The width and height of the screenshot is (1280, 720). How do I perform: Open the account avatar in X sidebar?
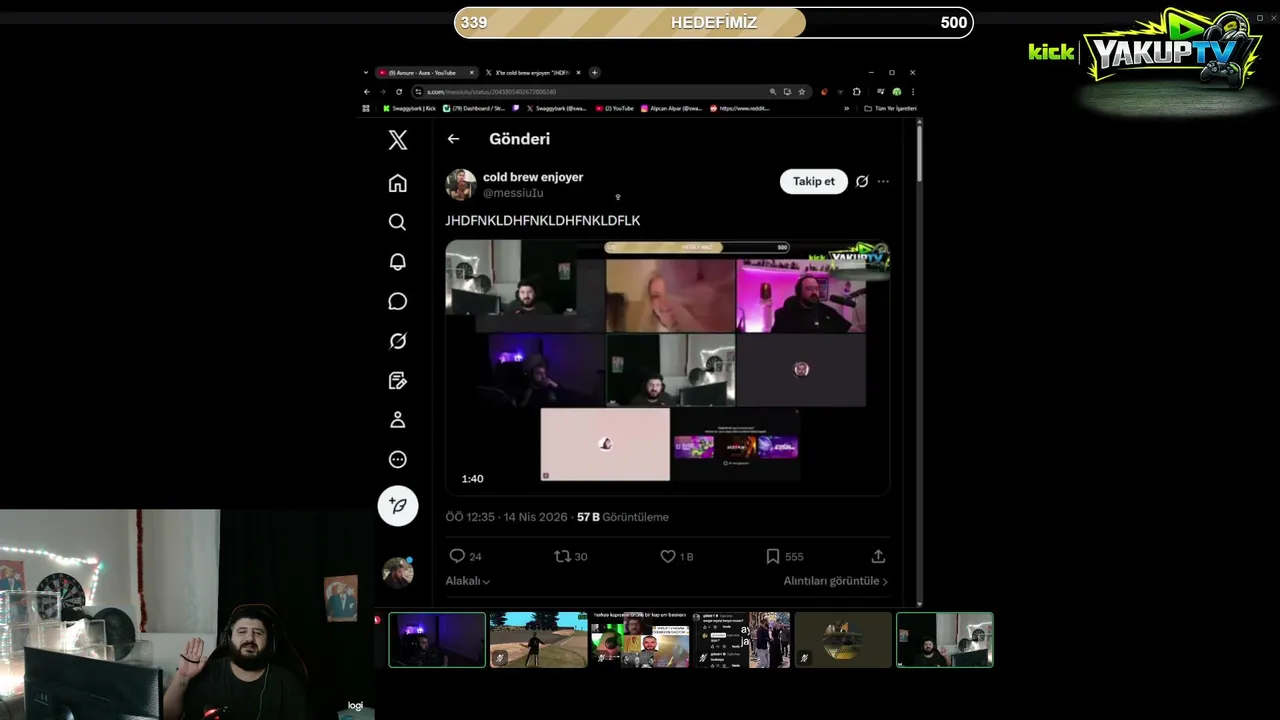398,572
